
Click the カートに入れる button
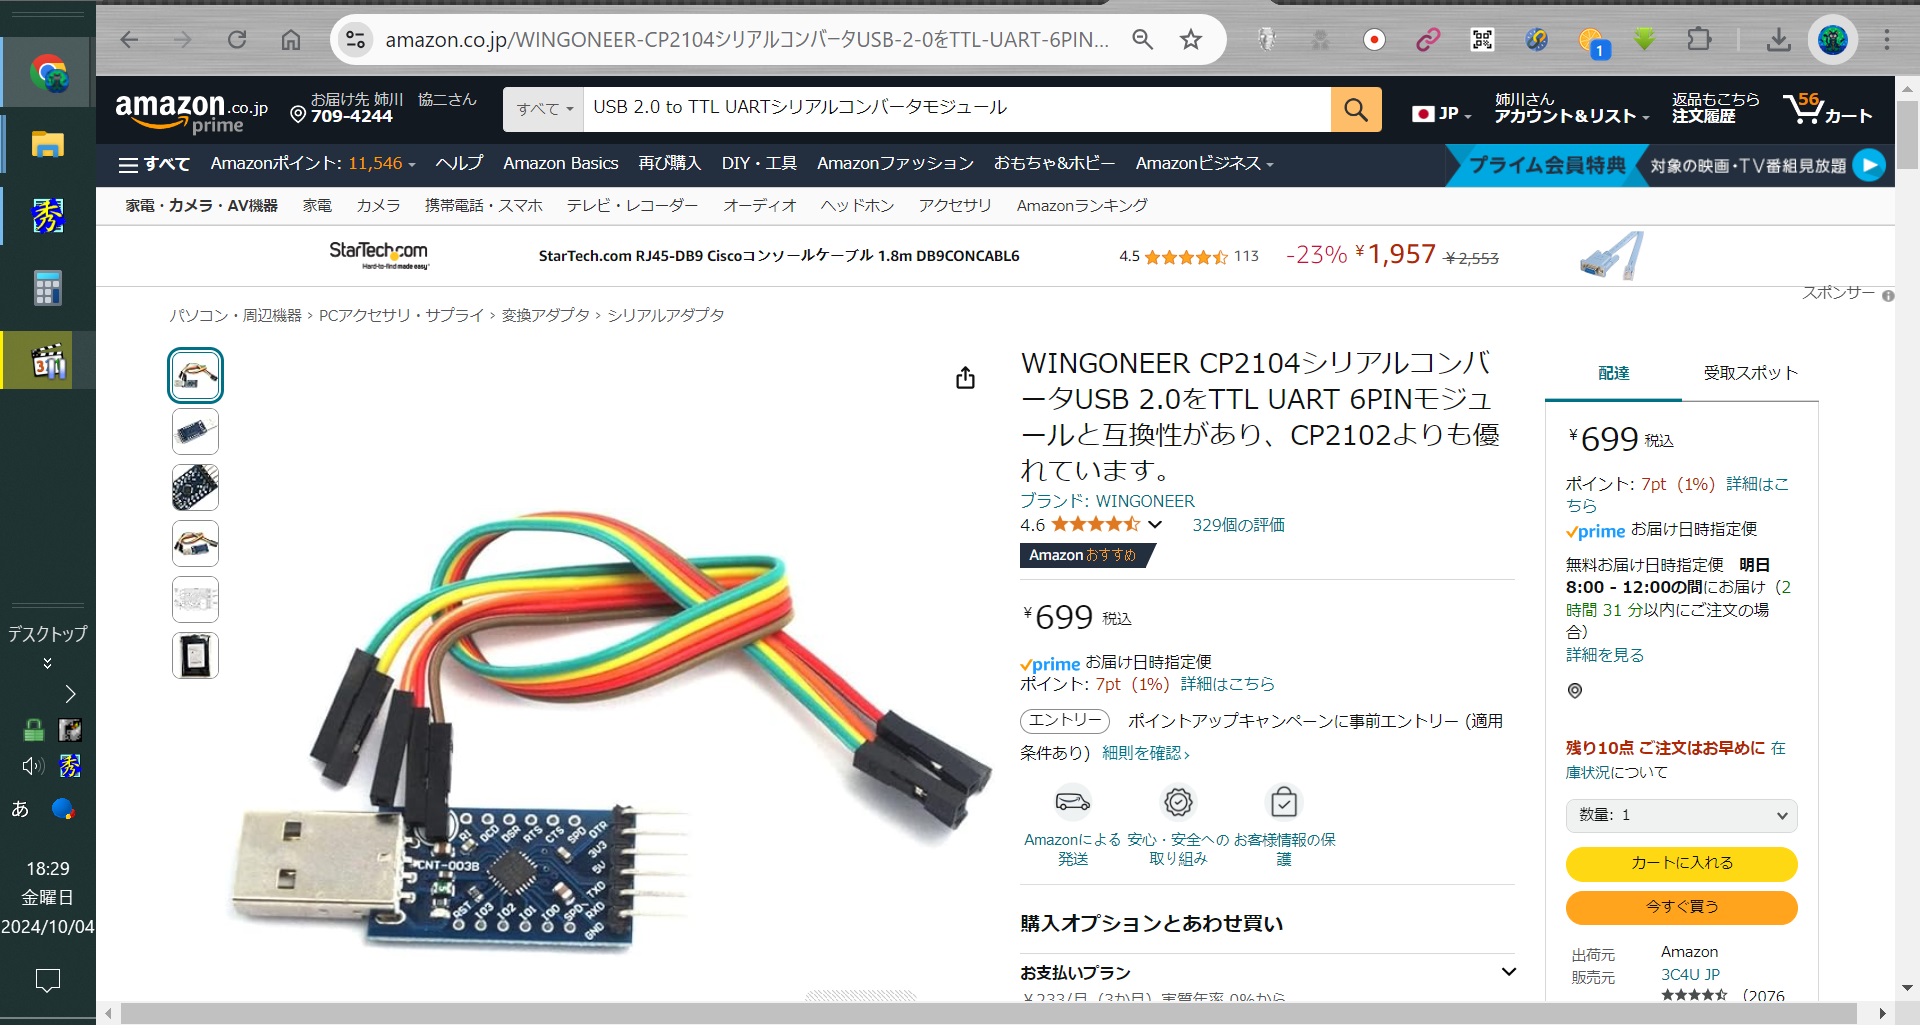pos(1683,864)
